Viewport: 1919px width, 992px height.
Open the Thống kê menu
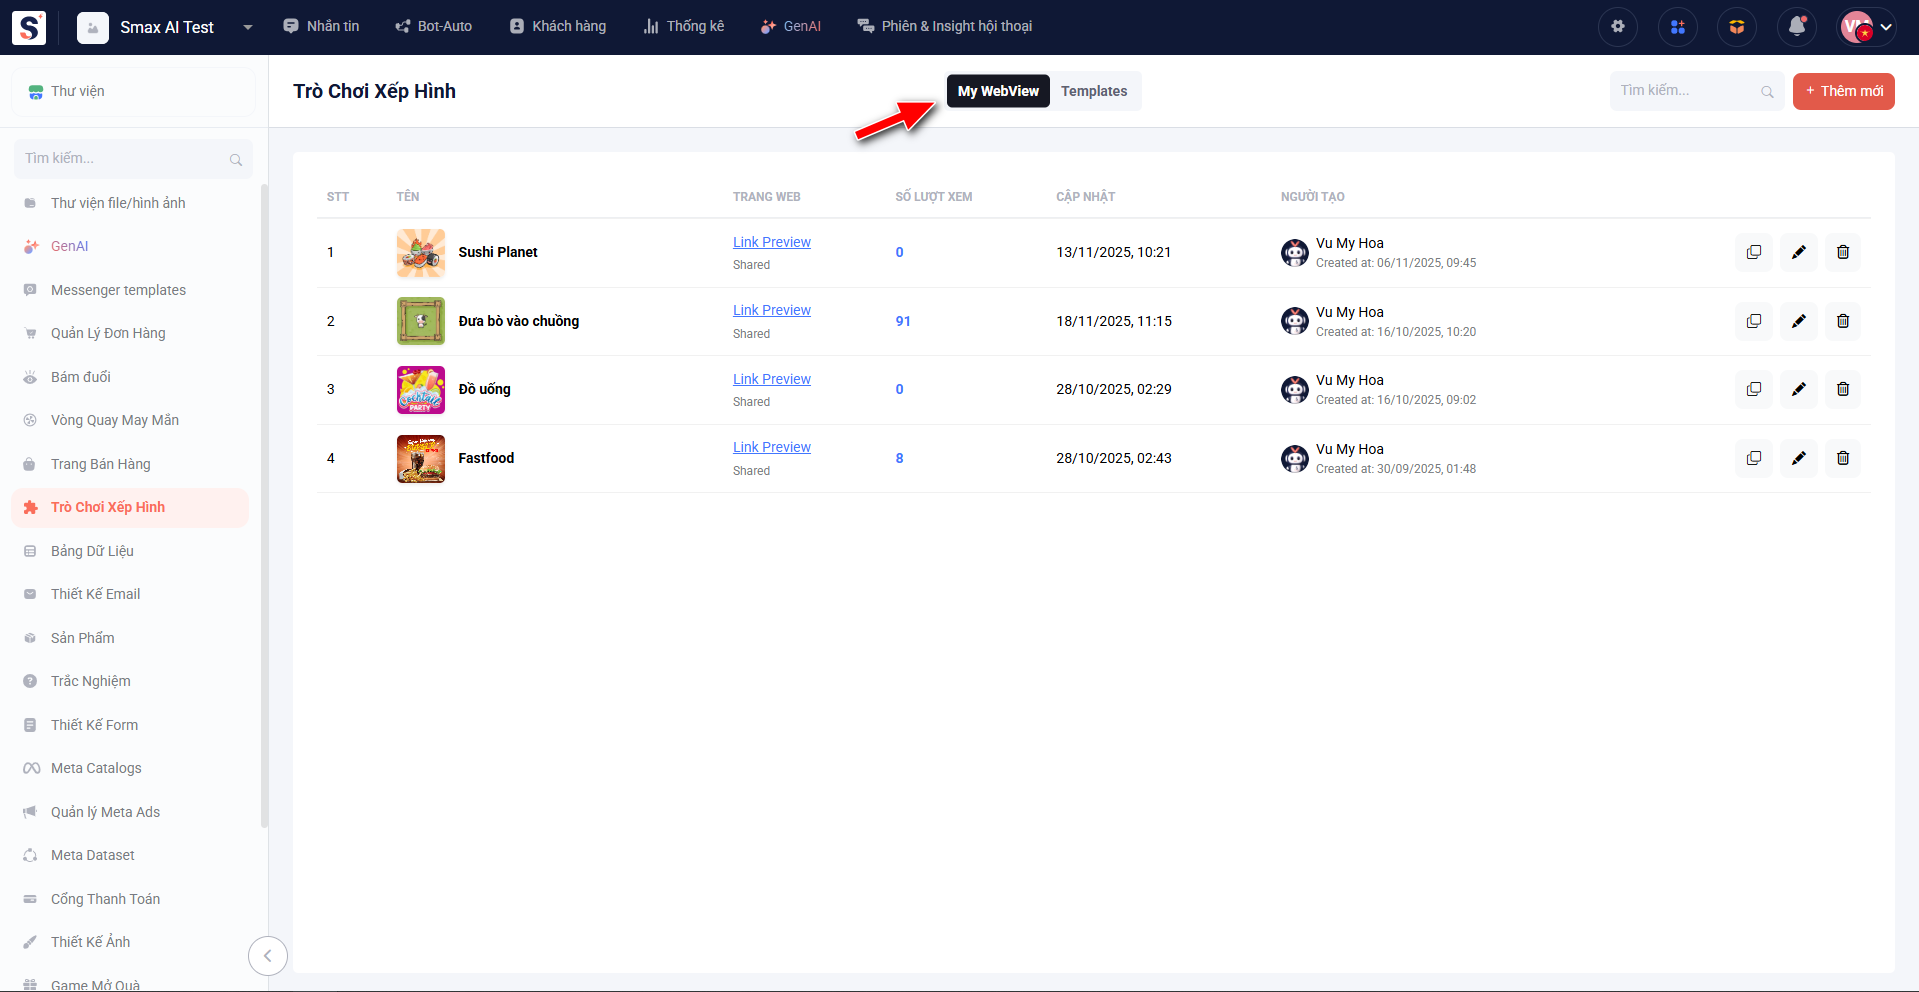coord(684,26)
